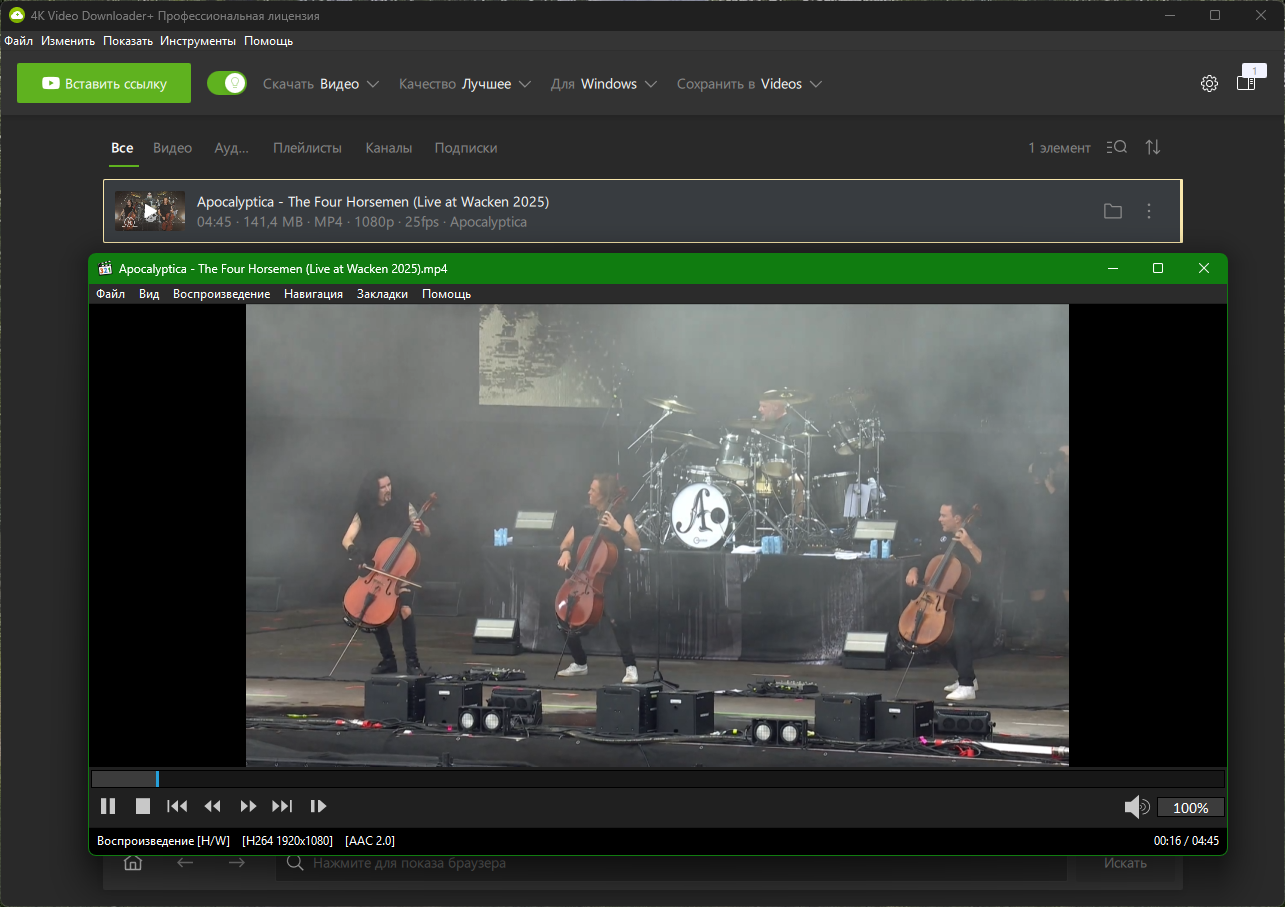The width and height of the screenshot is (1285, 907).
Task: Fast-forward the video with the double-right arrows
Action: pyautogui.click(x=248, y=806)
